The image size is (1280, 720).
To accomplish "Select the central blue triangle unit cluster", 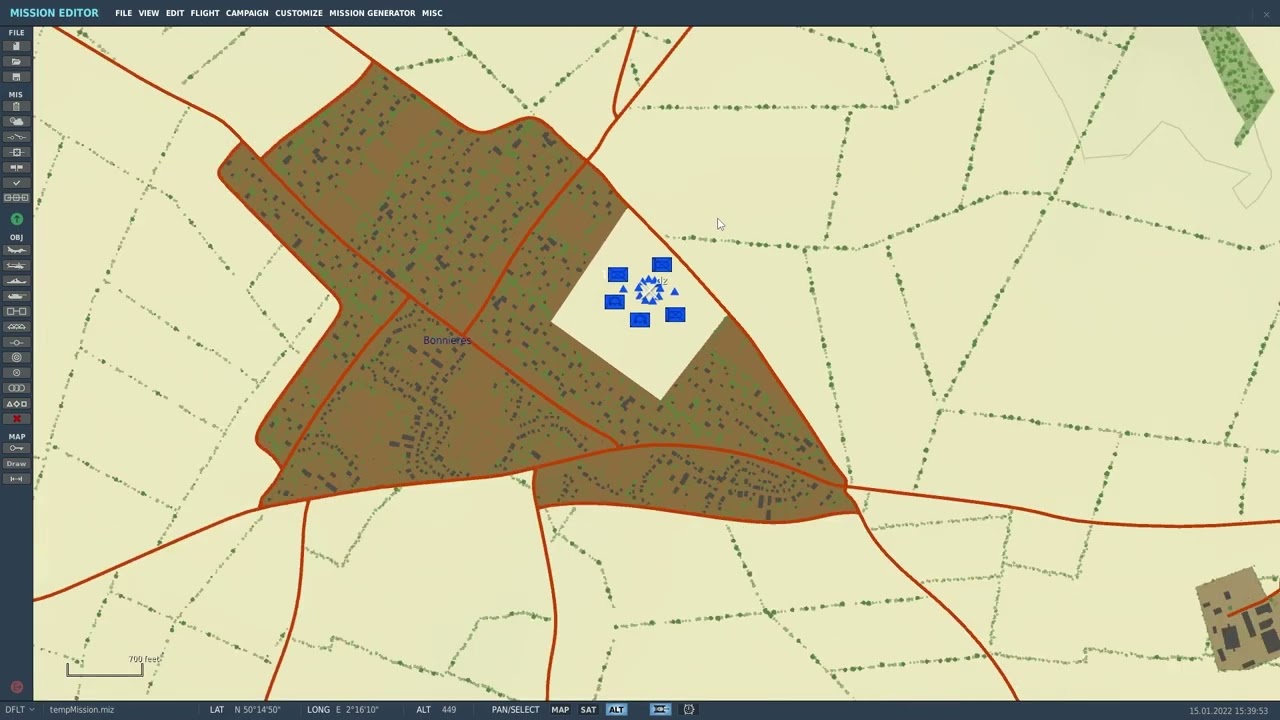I will [x=649, y=290].
